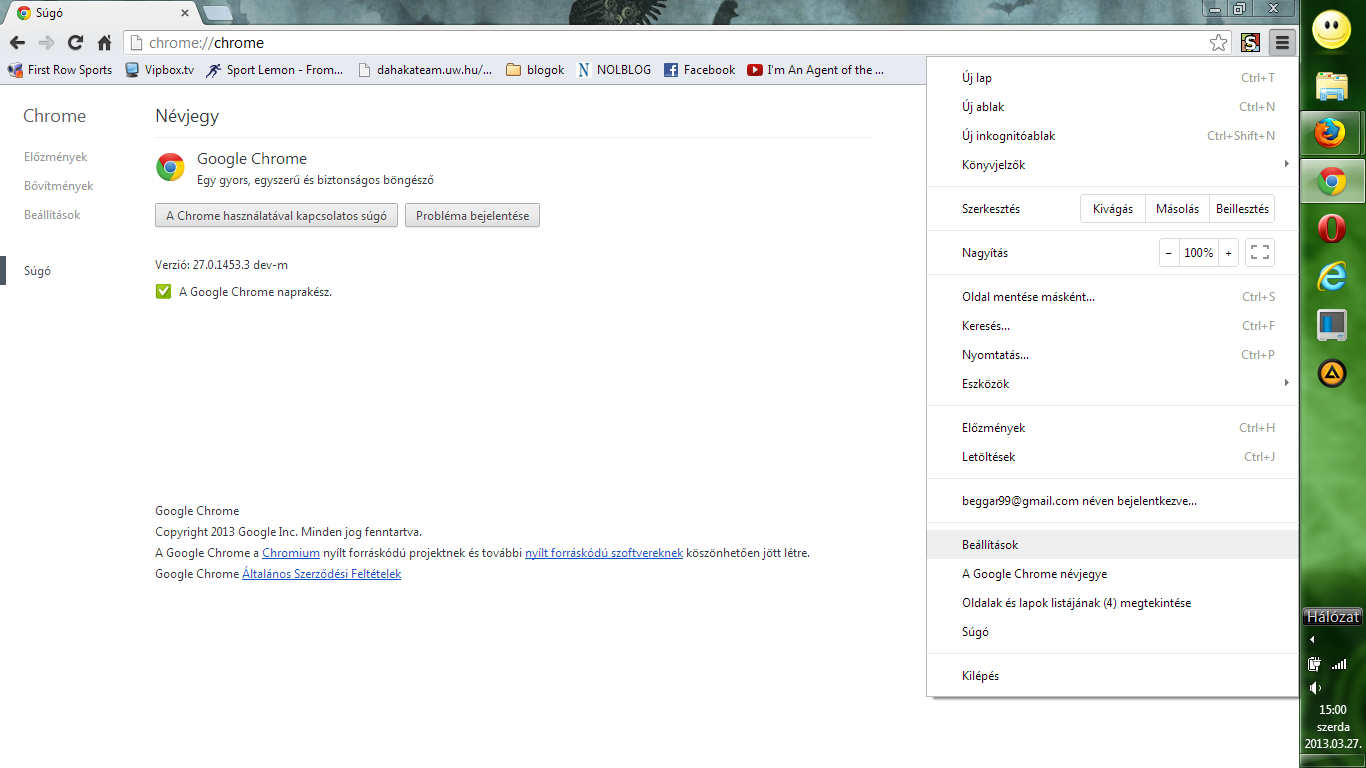This screenshot has height=768, width=1366.
Task: Expand the Könyvjelzők submenu
Action: point(1112,165)
